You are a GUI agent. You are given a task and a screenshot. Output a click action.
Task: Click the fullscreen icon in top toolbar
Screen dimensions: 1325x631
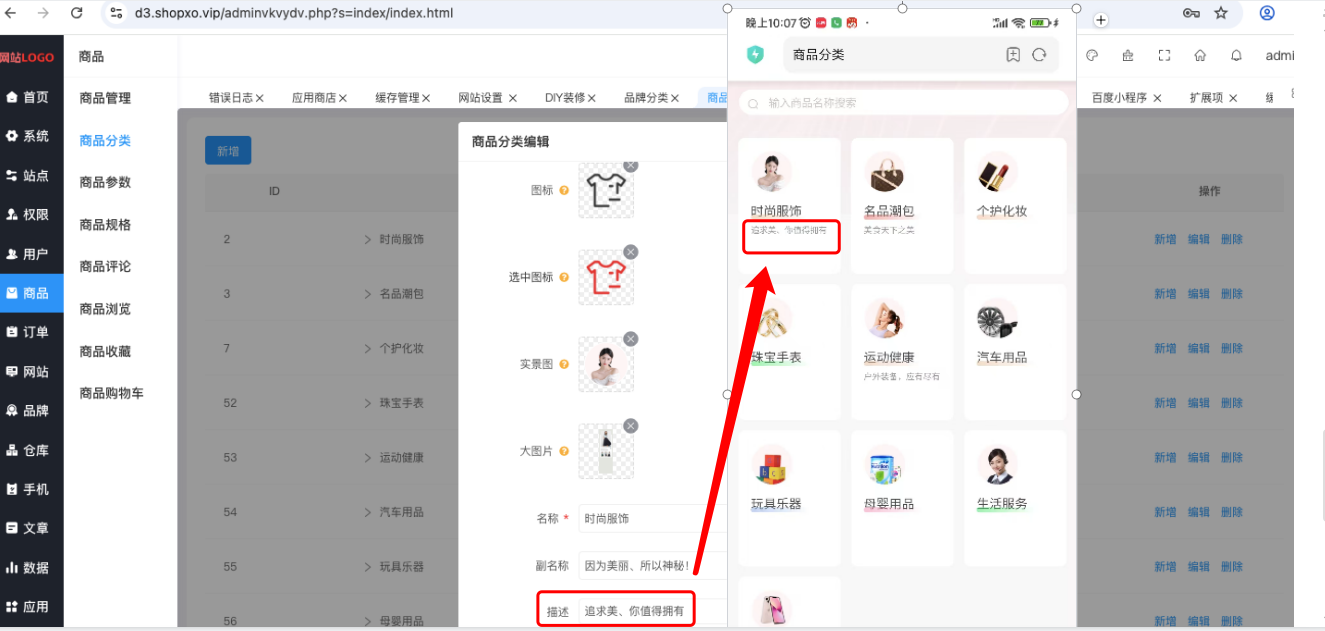(x=1164, y=56)
